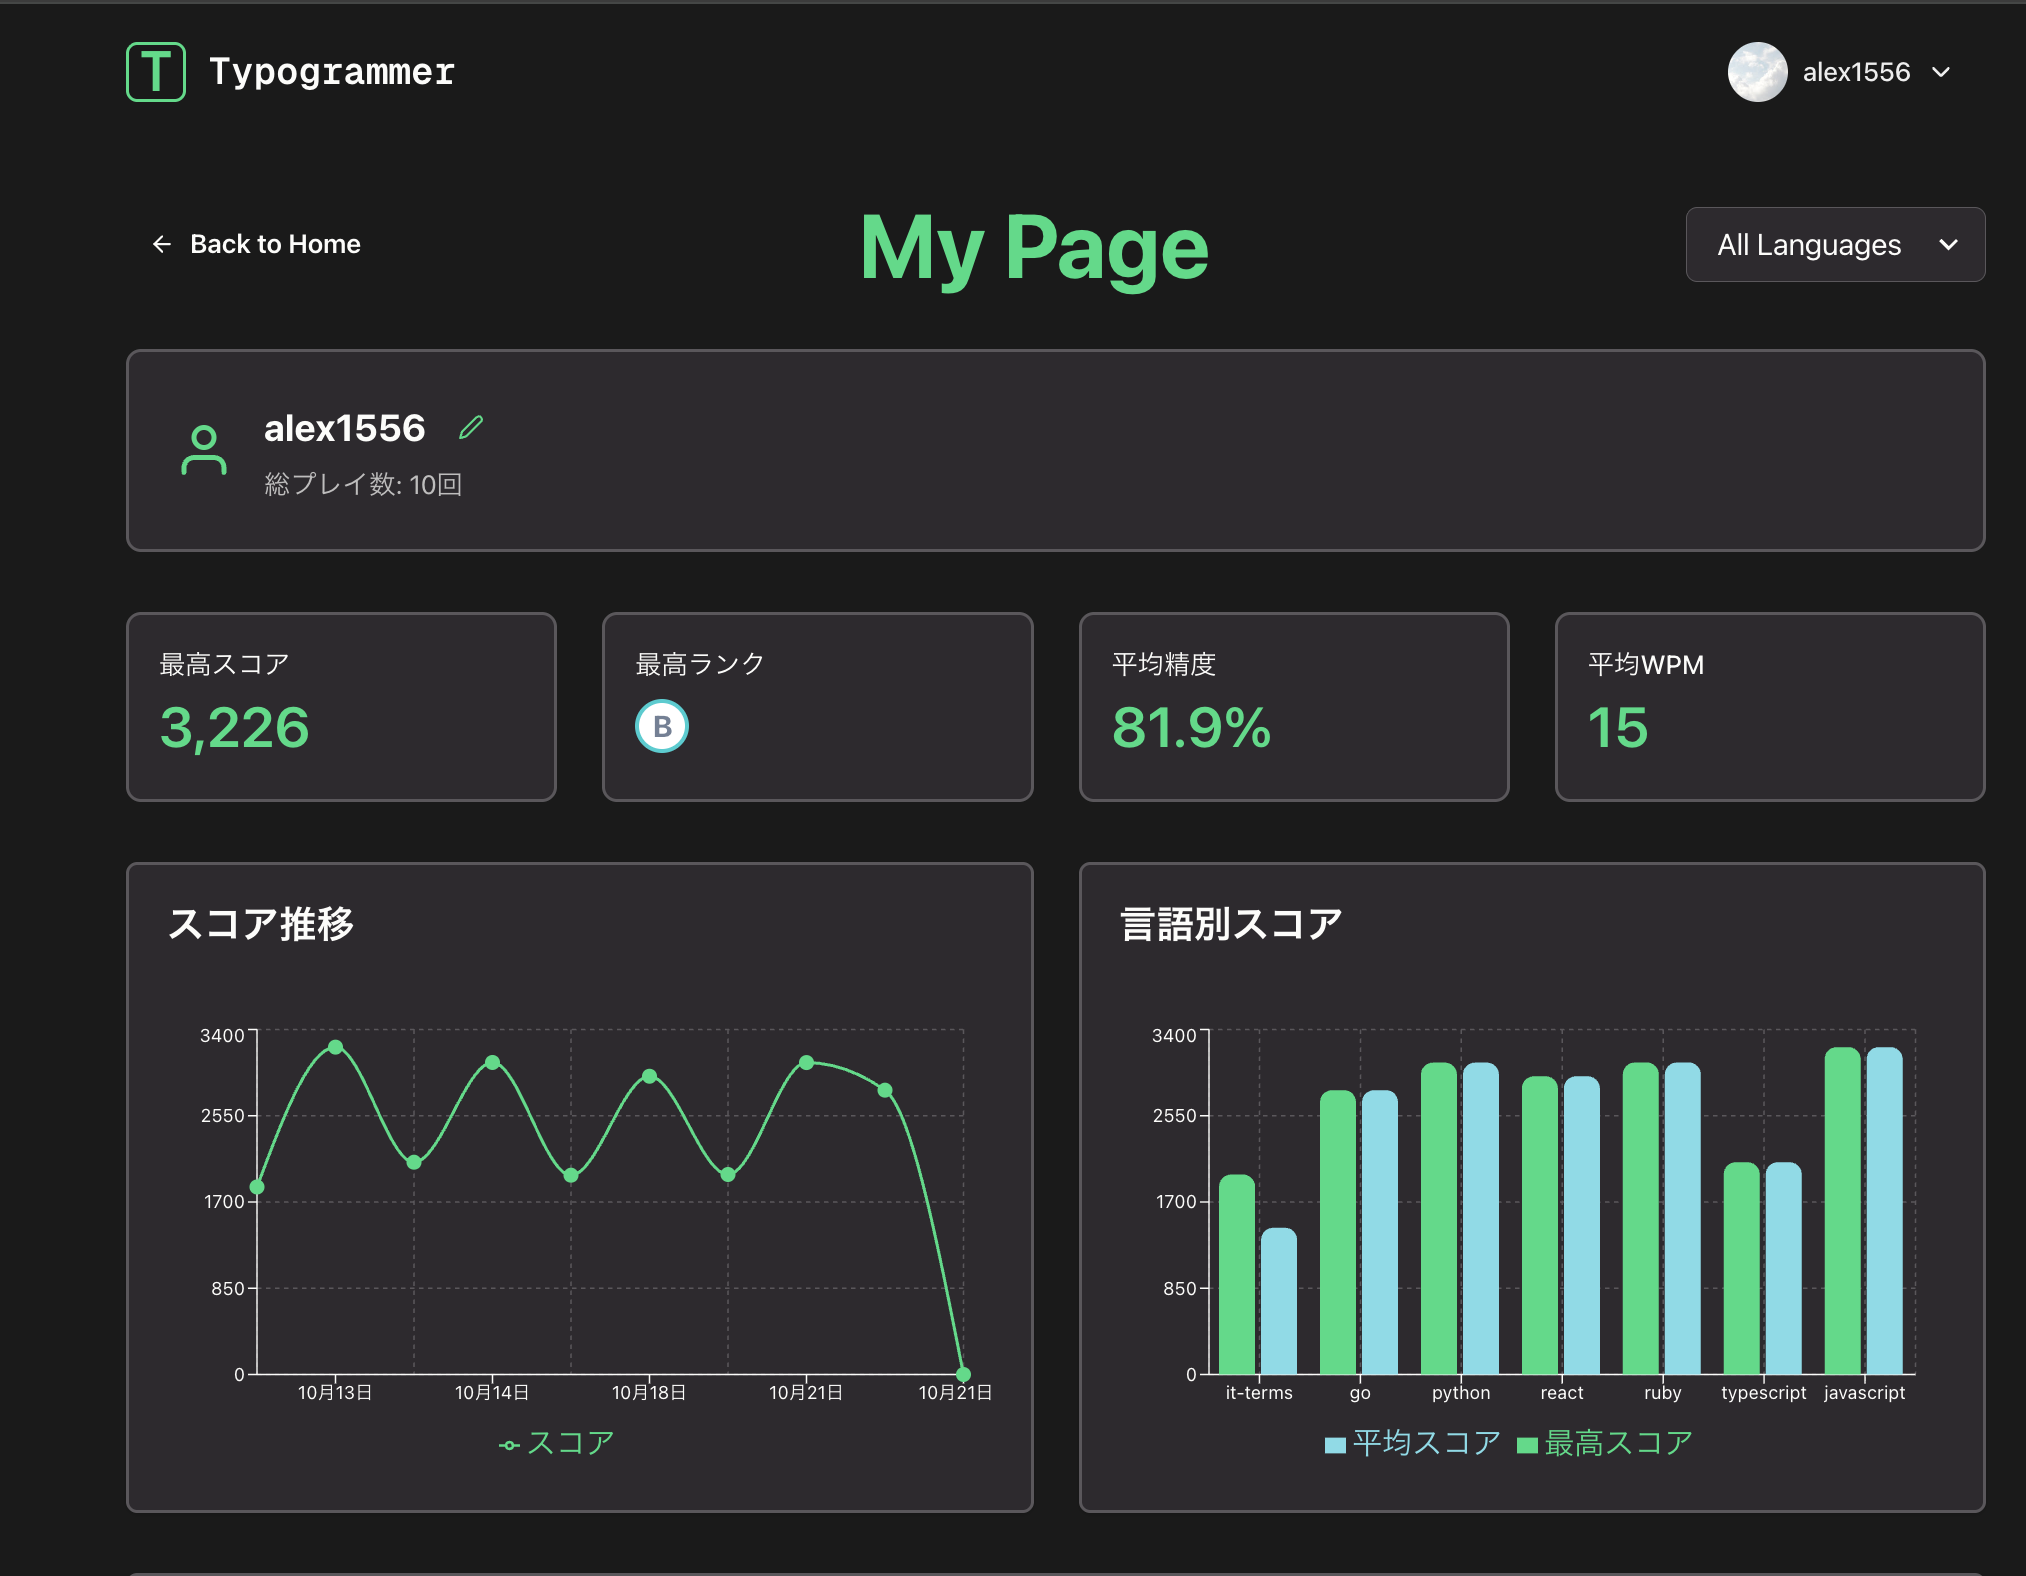Expand the alex1556 account menu chevron
The image size is (2026, 1576).
point(1941,72)
